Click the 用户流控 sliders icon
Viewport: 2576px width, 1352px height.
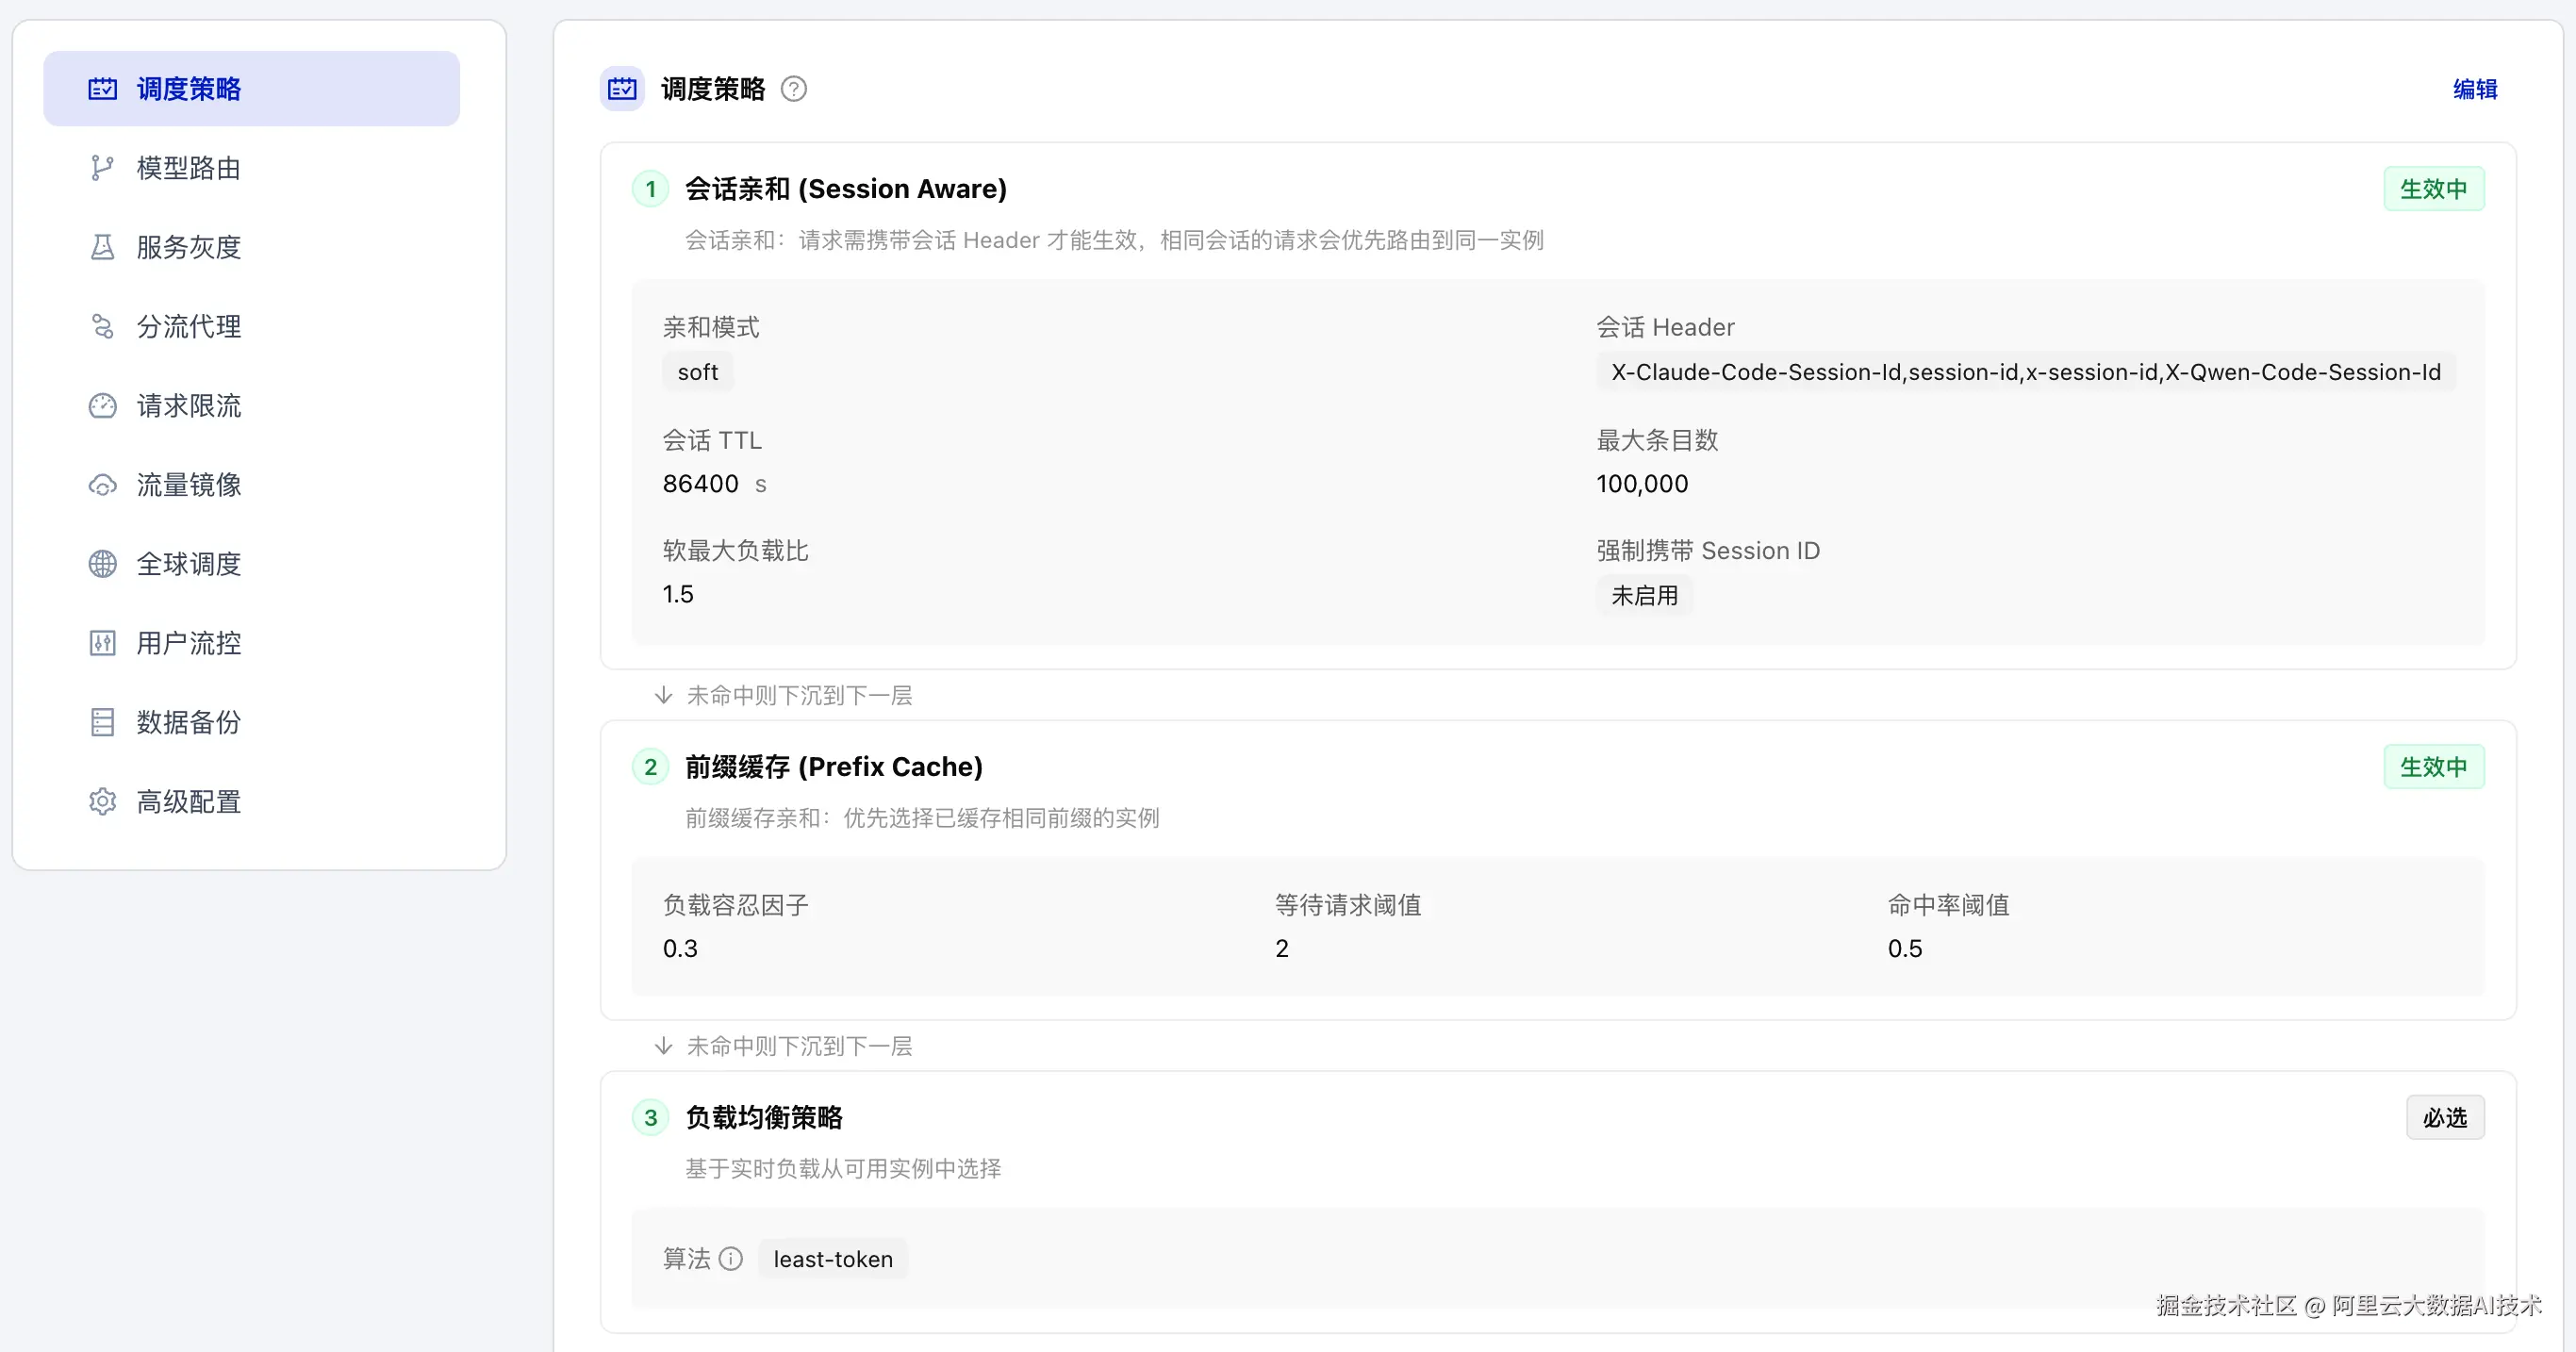(x=102, y=643)
